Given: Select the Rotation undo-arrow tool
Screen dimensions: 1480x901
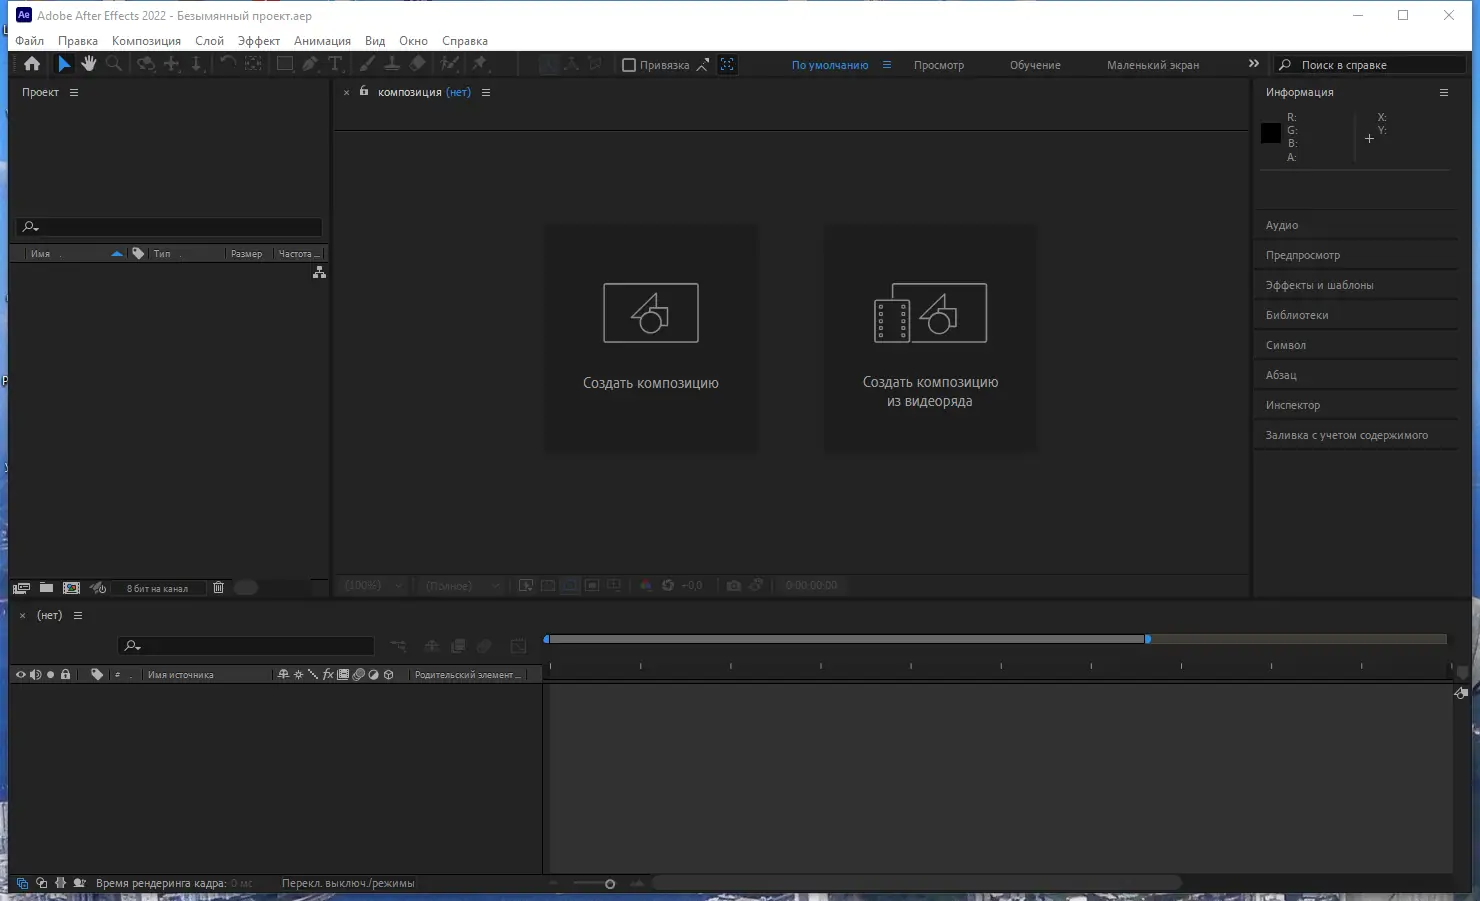Looking at the screenshot, I should pos(228,64).
